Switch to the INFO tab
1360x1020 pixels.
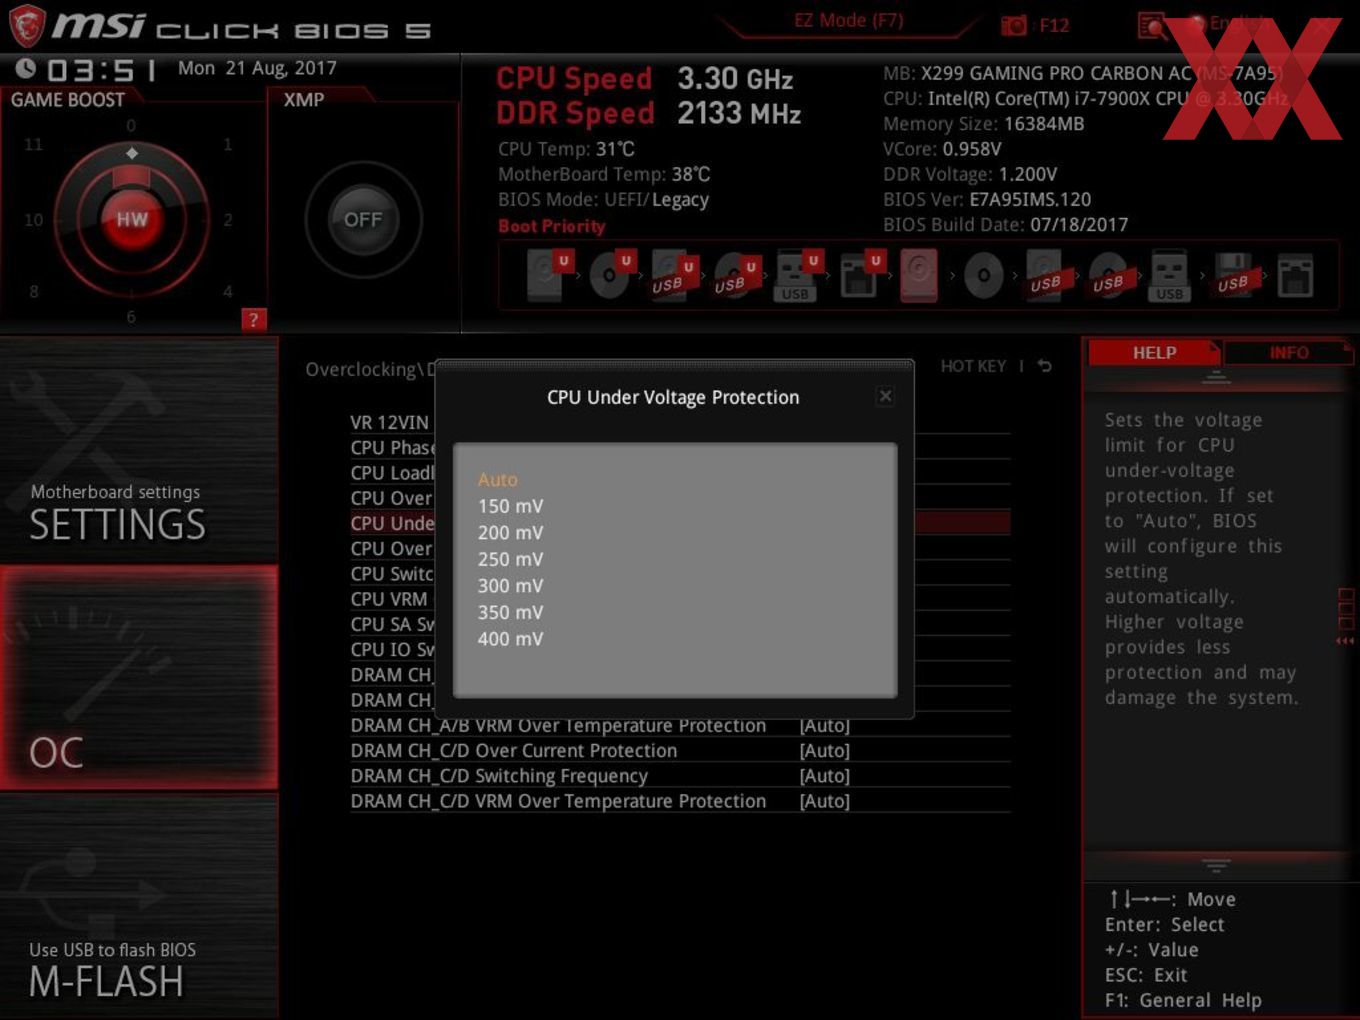(x=1289, y=353)
